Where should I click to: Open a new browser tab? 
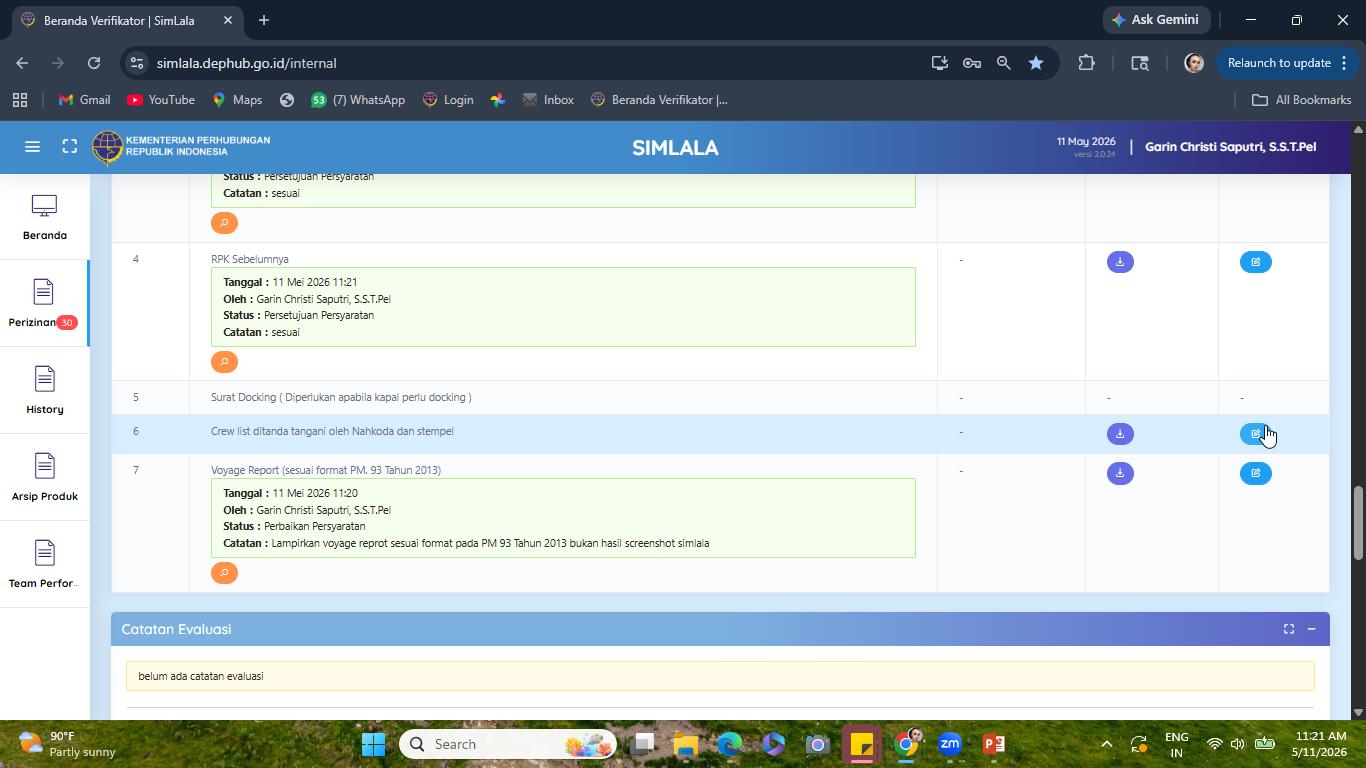(x=264, y=20)
